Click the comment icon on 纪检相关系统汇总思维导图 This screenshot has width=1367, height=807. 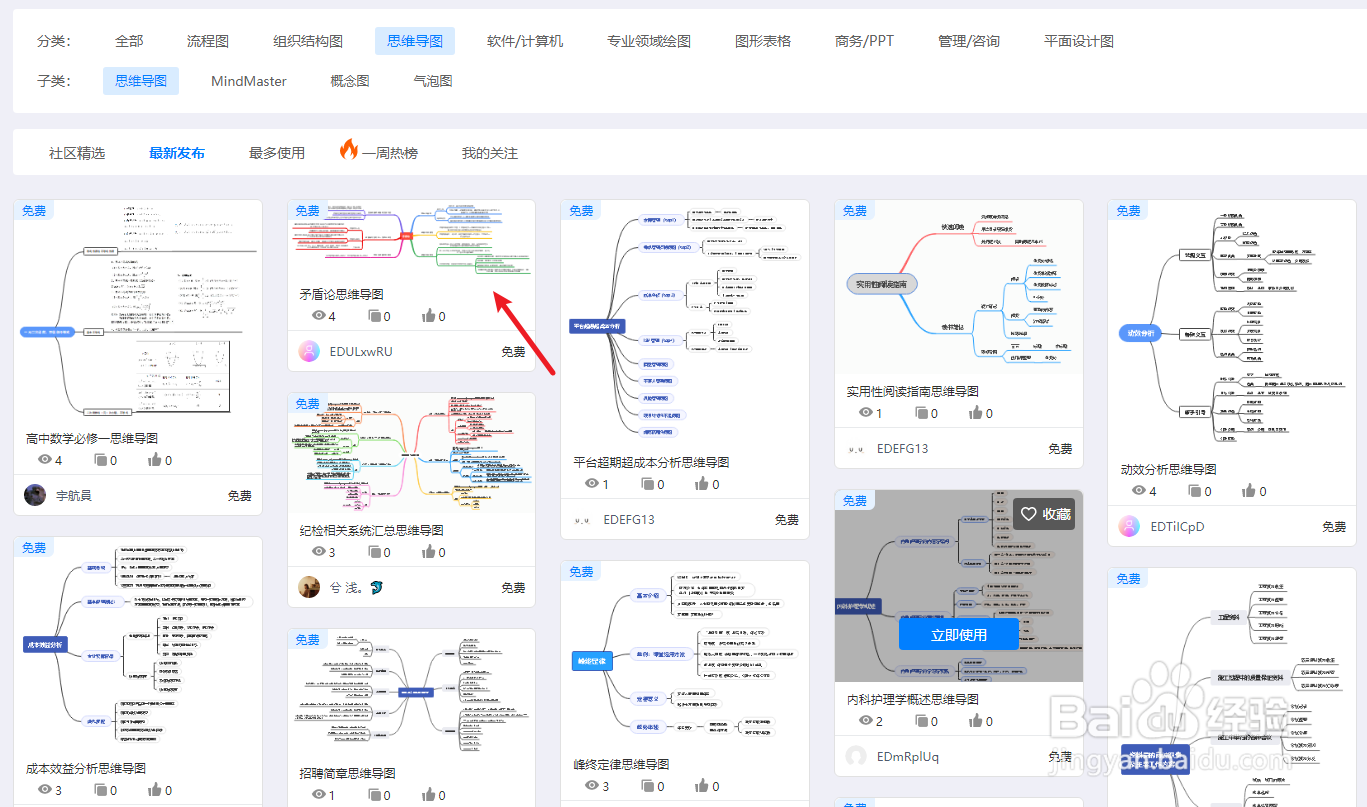pos(376,551)
